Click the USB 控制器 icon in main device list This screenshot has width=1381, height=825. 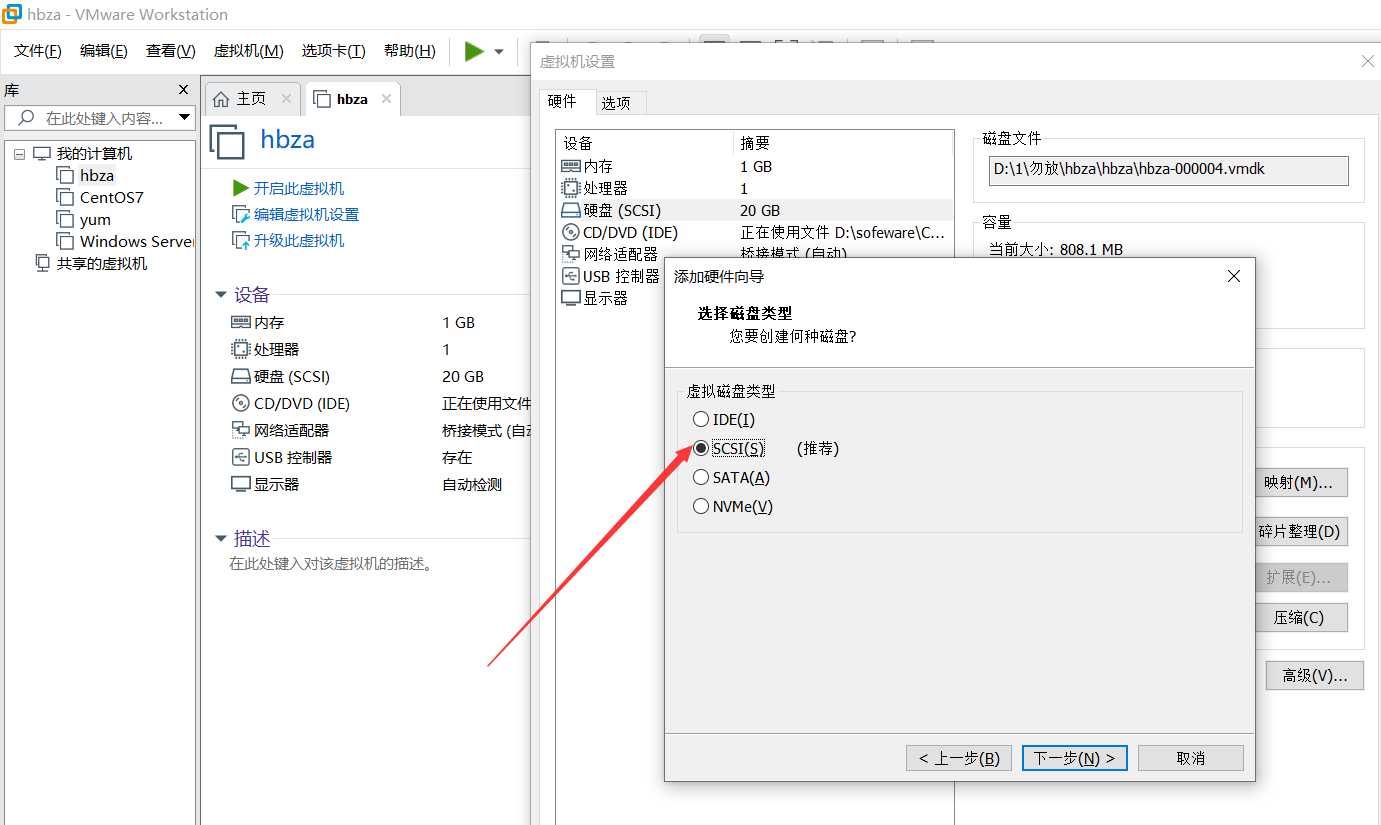point(240,457)
